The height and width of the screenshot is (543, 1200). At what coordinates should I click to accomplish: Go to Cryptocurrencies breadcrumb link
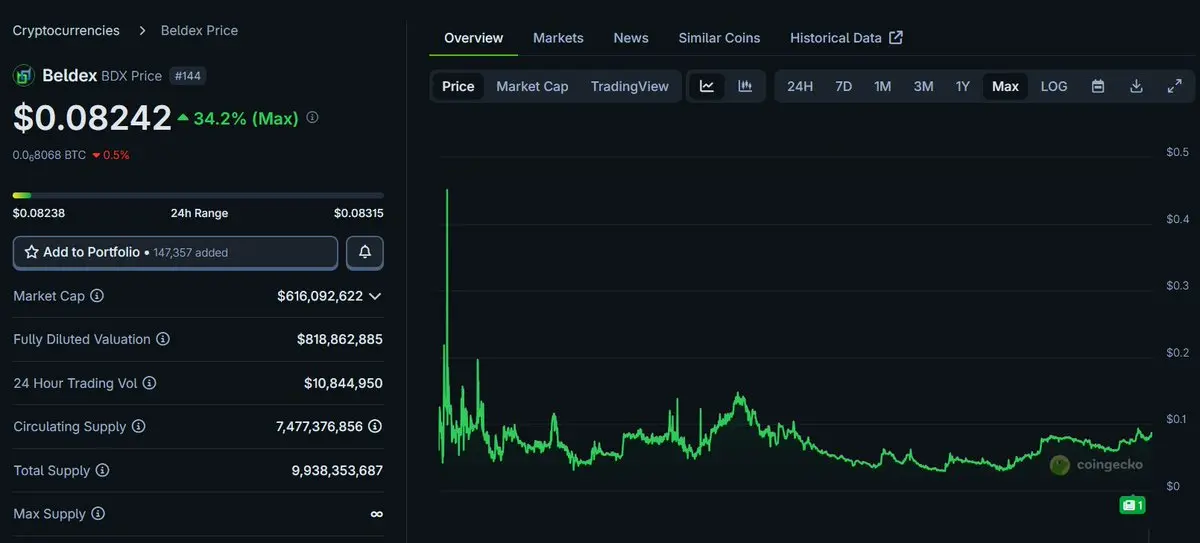coord(66,30)
